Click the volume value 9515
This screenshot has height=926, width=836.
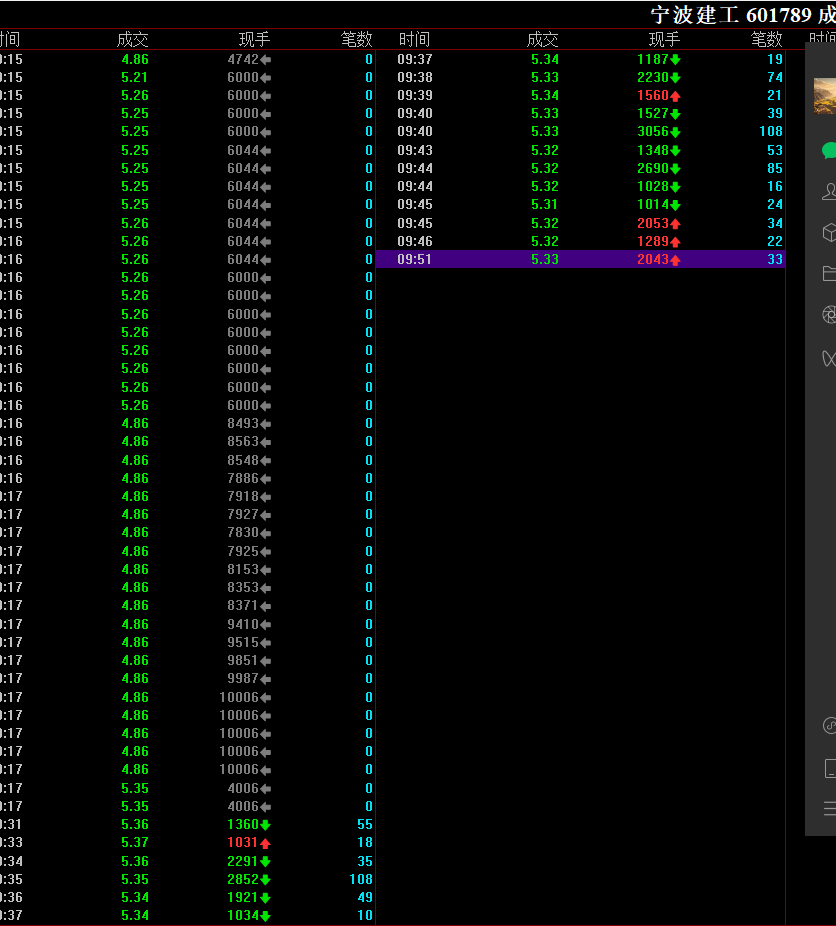point(243,642)
